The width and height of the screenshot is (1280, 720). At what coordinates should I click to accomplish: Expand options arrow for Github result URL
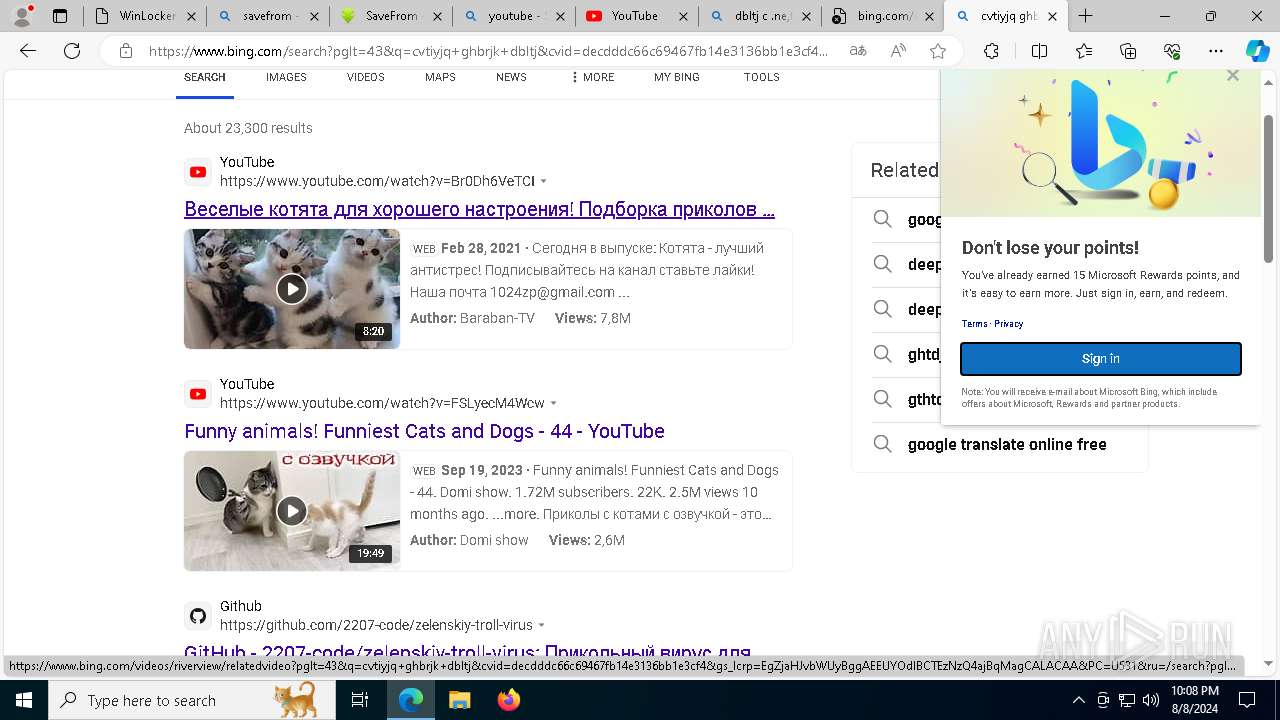point(542,626)
